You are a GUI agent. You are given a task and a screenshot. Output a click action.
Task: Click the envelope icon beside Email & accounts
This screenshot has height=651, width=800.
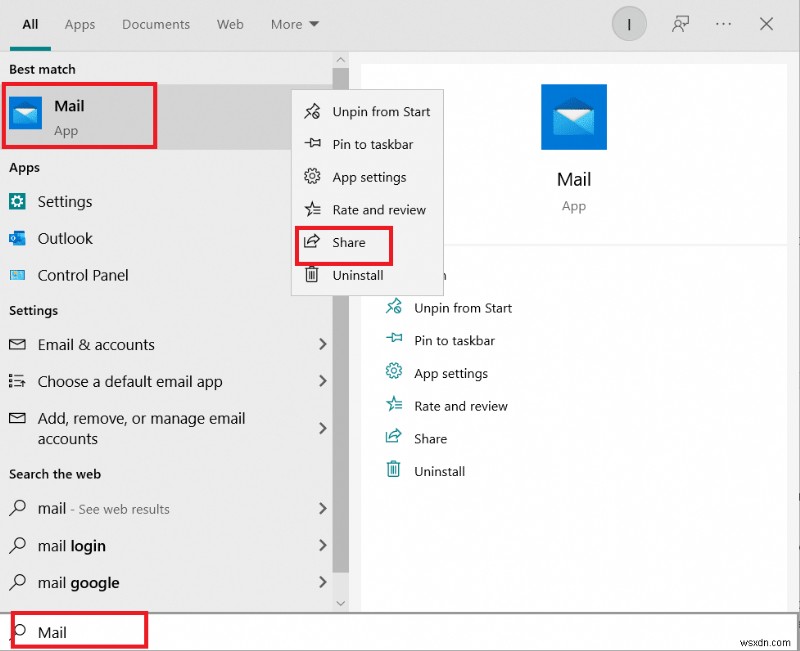(x=17, y=344)
